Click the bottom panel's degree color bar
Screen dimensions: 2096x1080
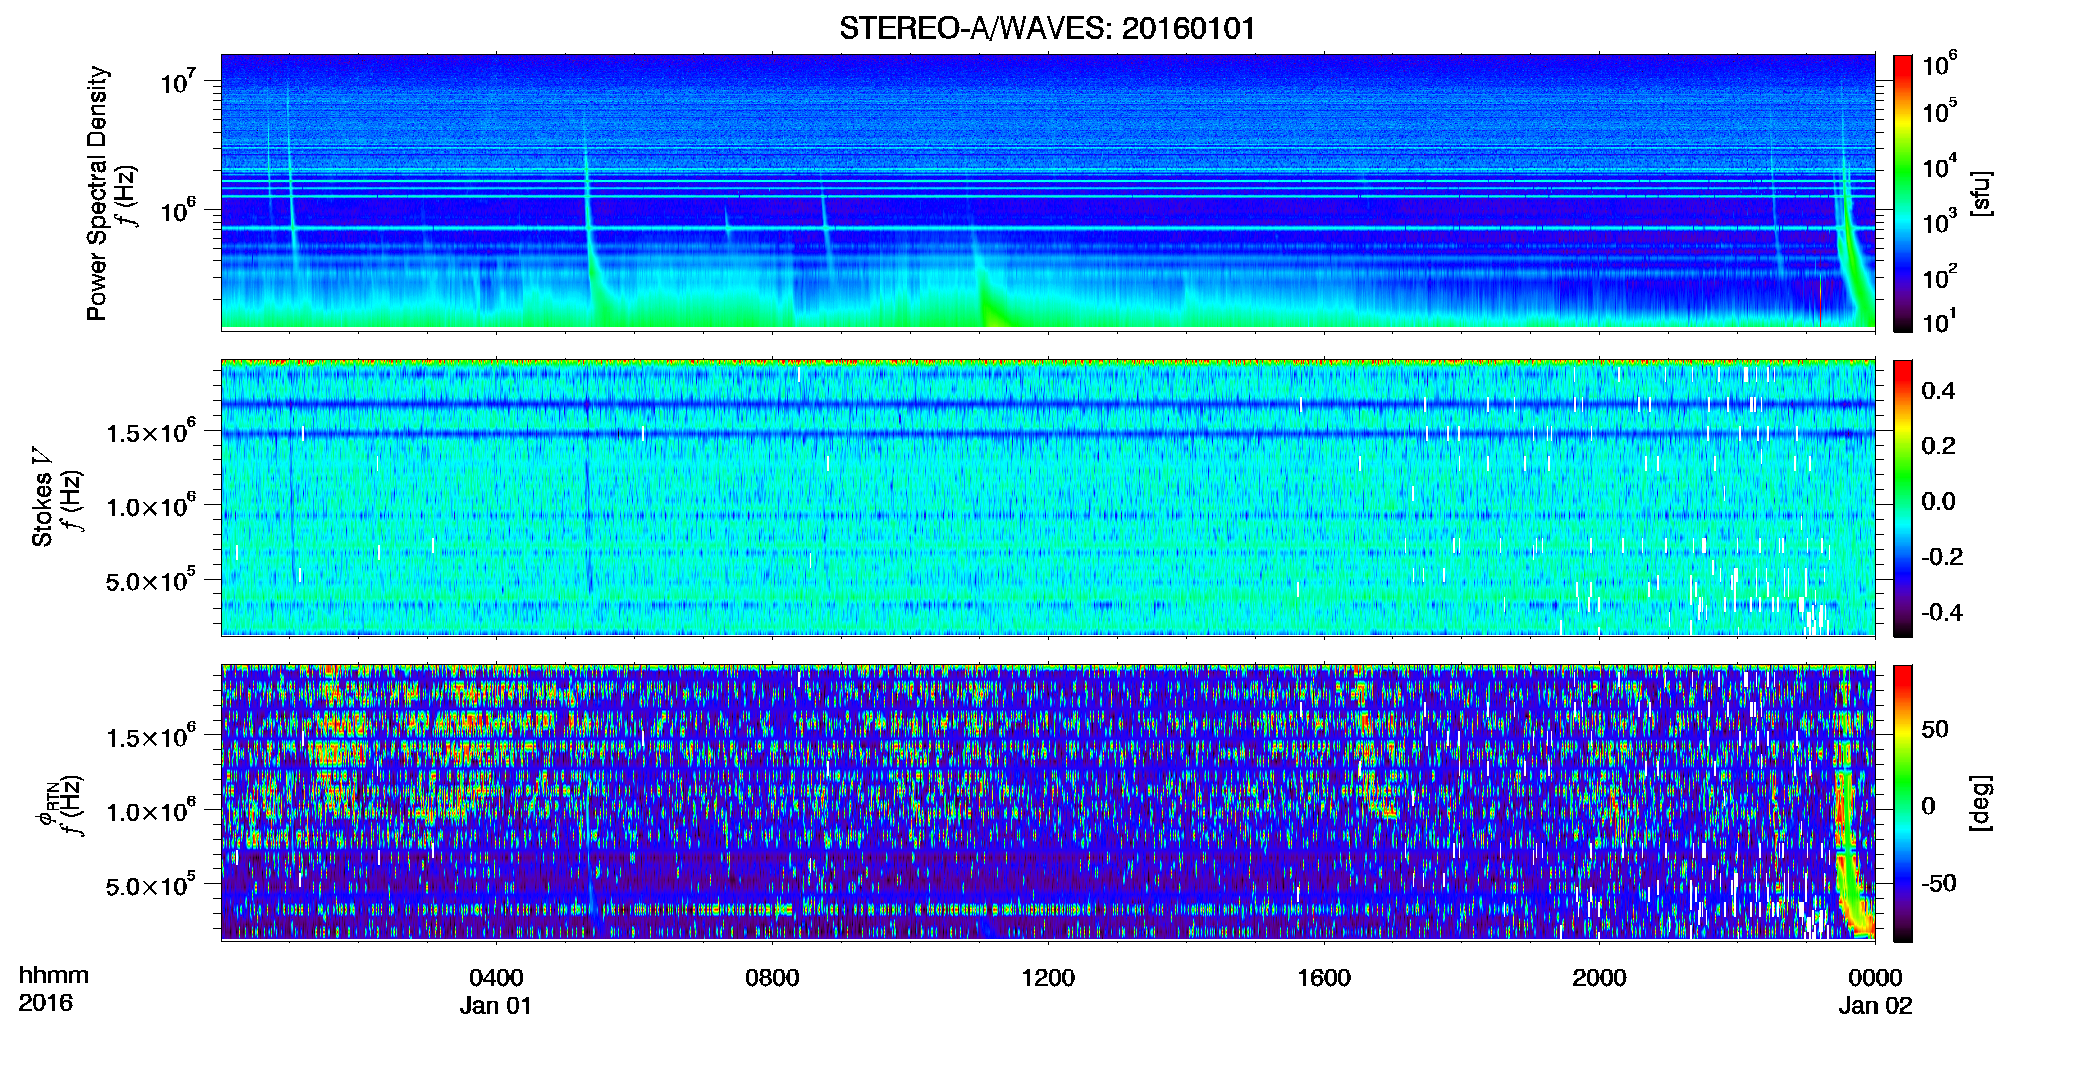pos(1903,803)
